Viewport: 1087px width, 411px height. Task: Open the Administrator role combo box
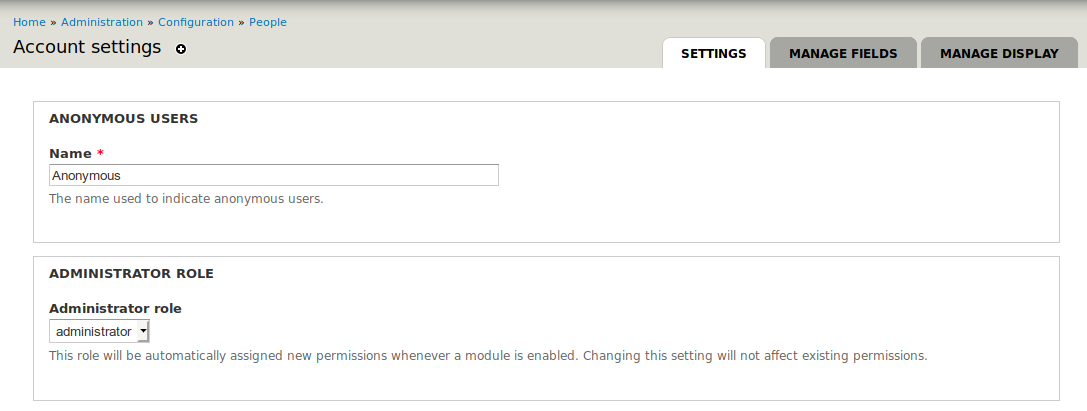[99, 331]
